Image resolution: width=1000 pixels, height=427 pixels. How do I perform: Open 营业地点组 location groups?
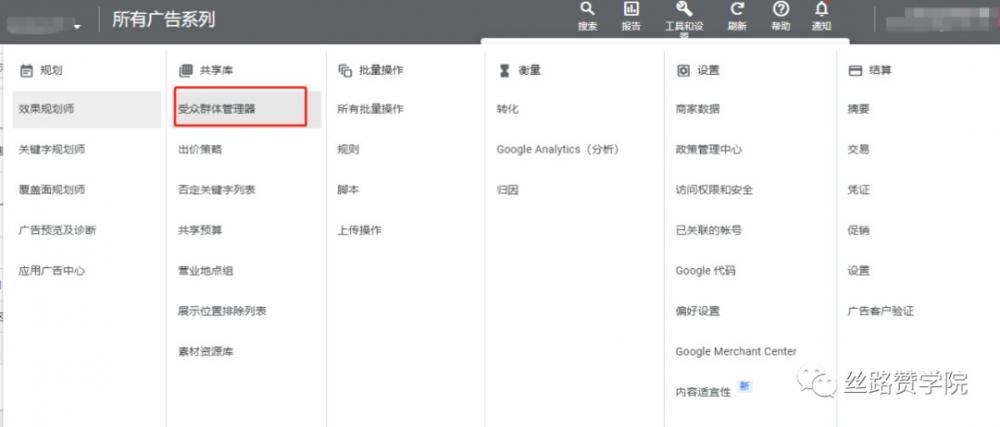[205, 271]
